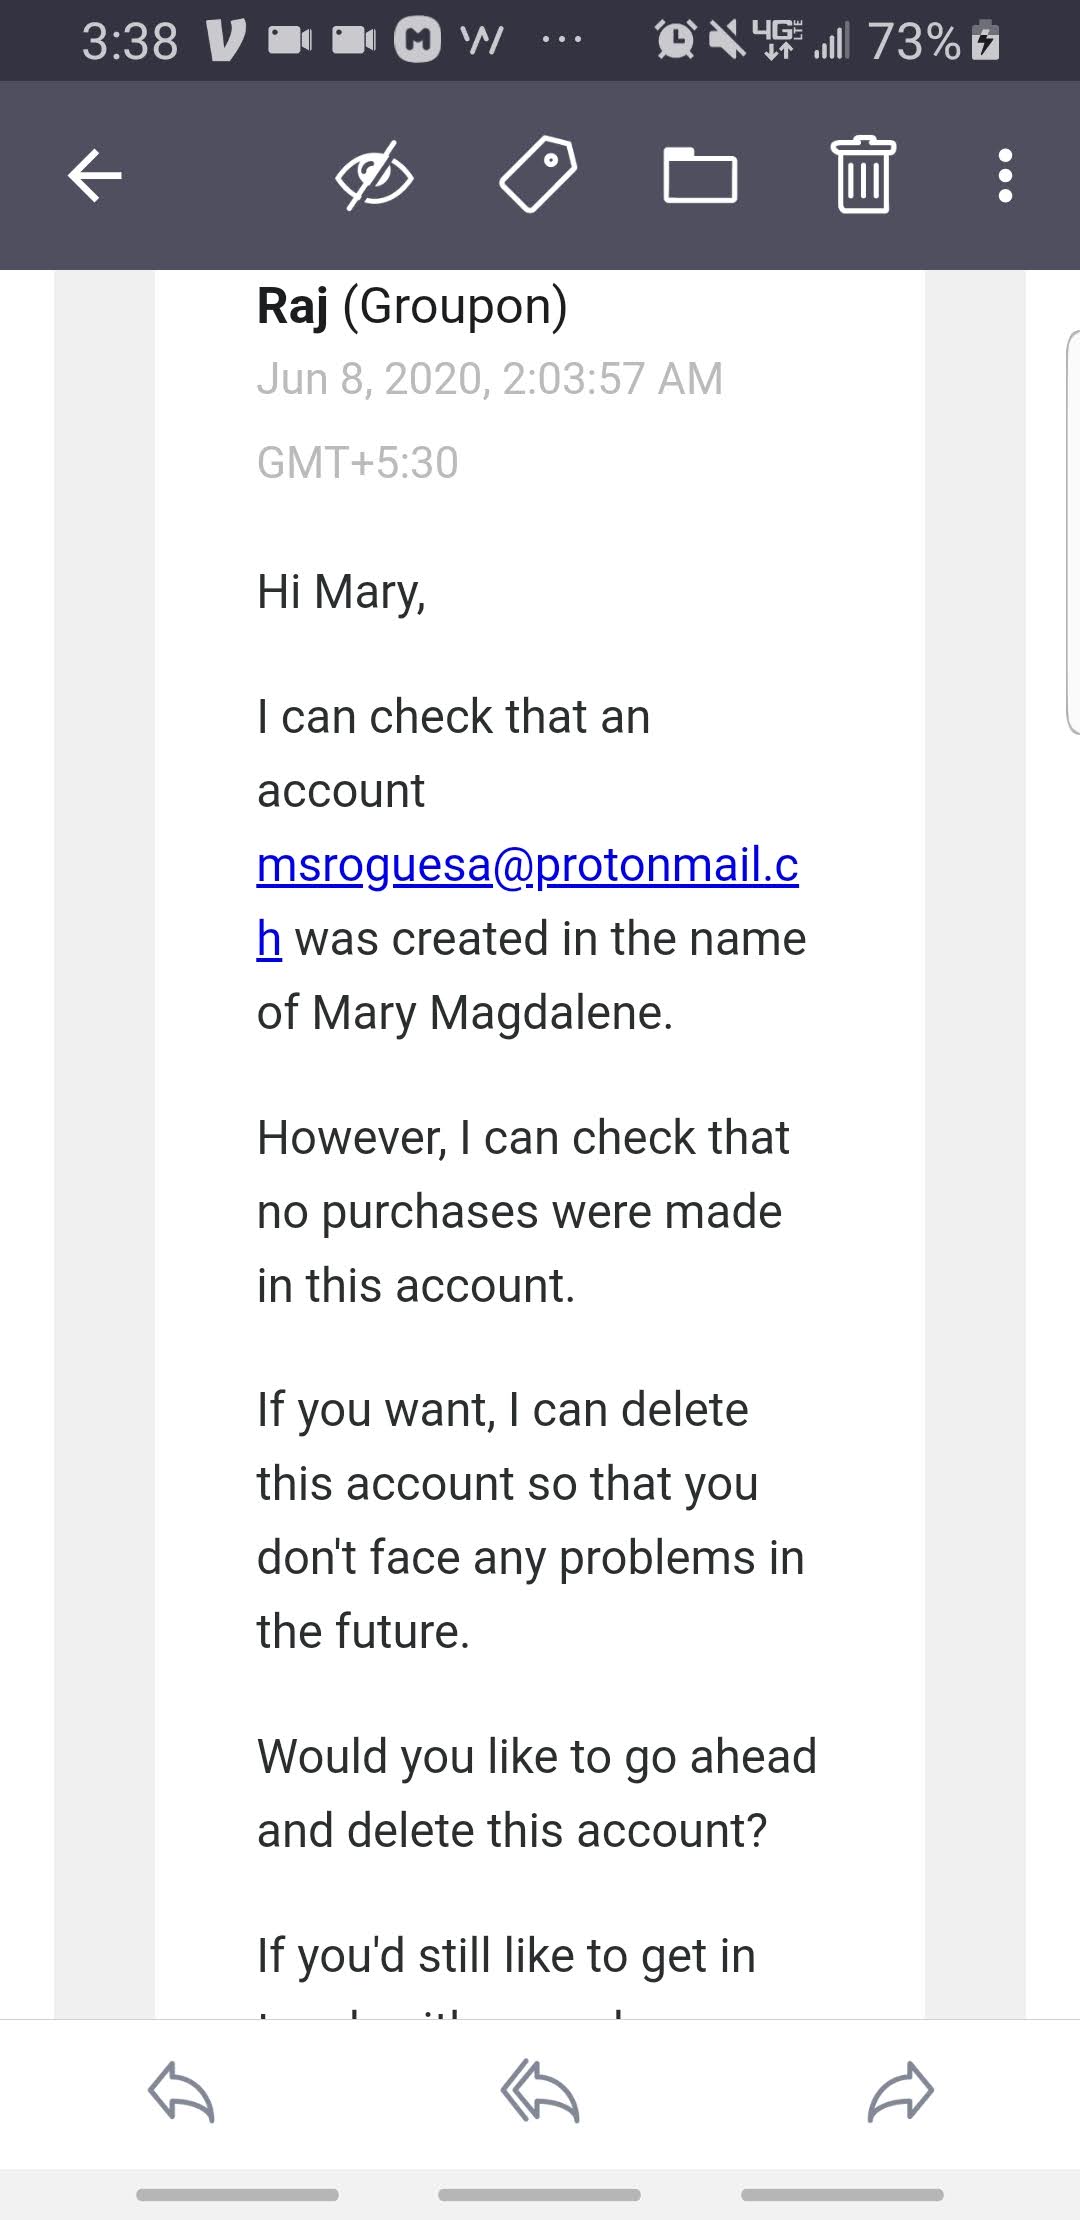
Task: Tap the muted sound status icon
Action: coord(727,40)
